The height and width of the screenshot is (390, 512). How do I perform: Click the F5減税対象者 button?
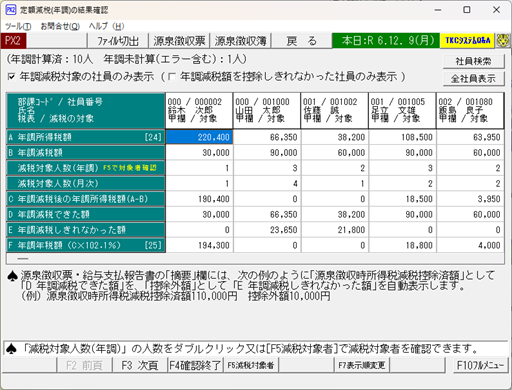(x=251, y=365)
